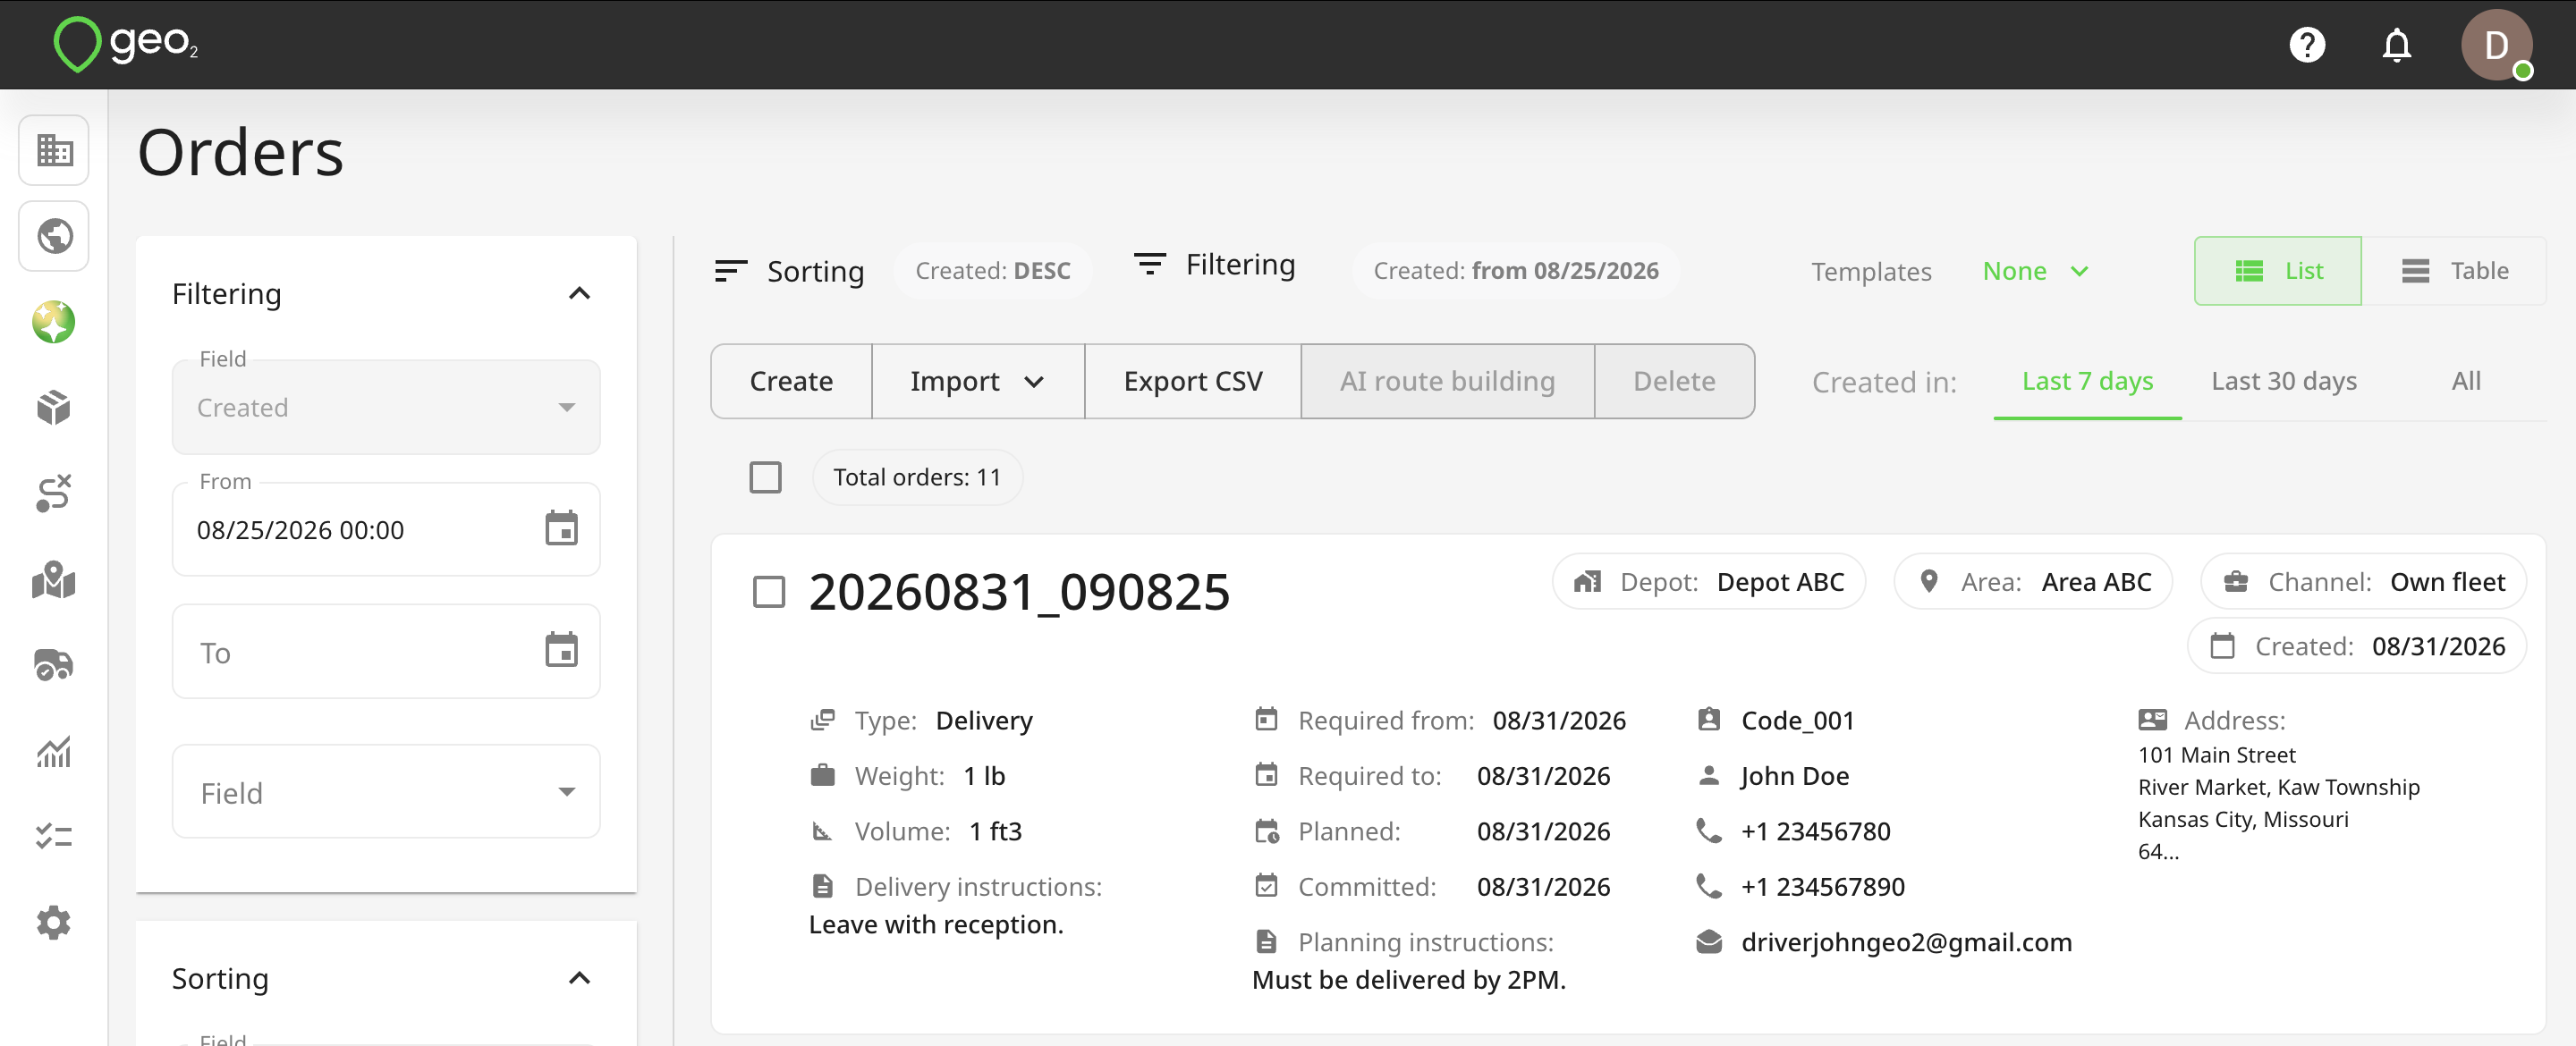Click the Sorting header toggle in toolbar
2576x1046 pixels.
[x=789, y=271]
